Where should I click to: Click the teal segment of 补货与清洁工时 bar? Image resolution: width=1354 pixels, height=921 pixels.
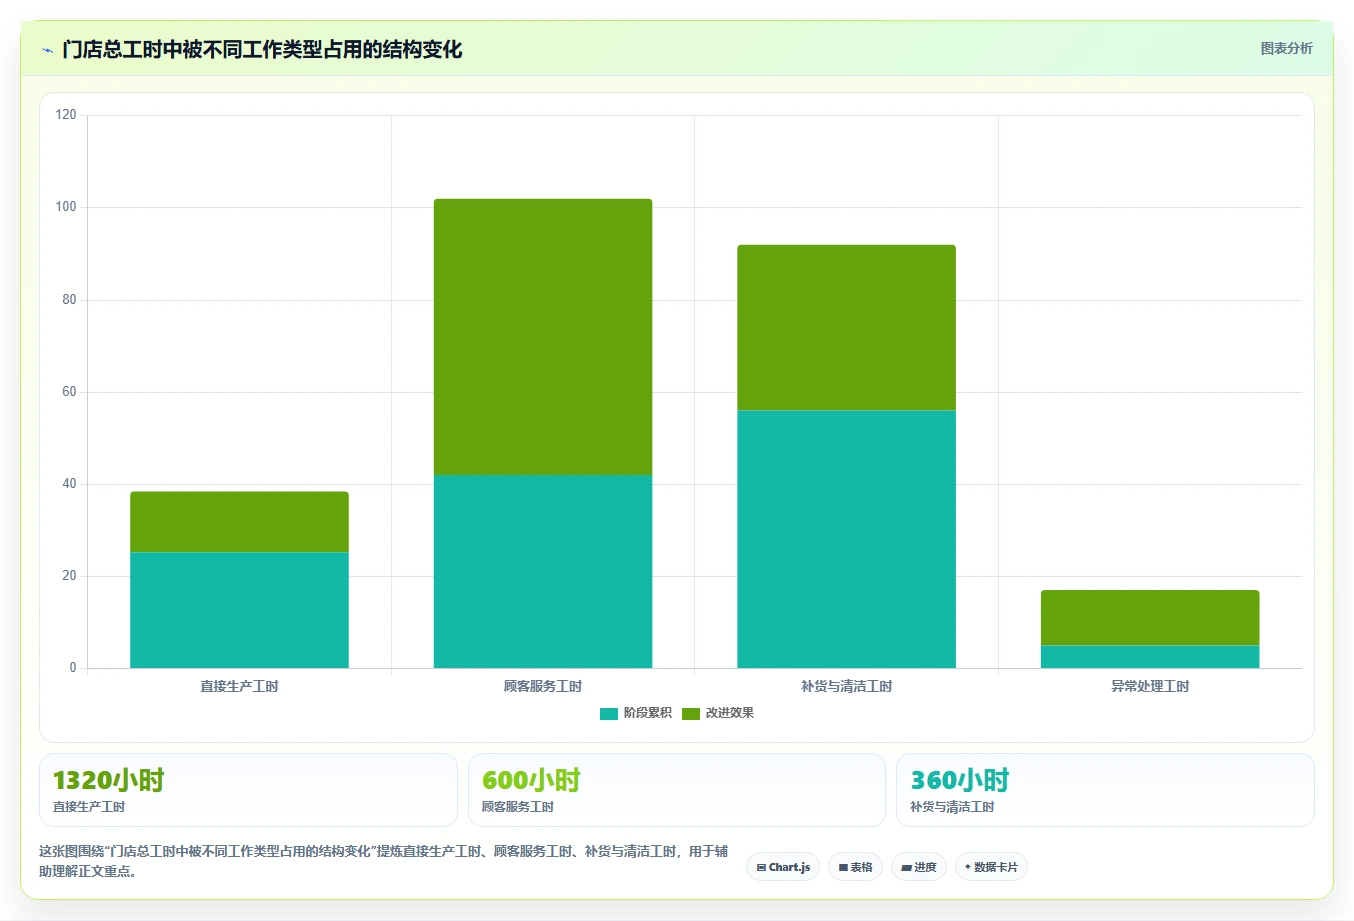click(x=846, y=539)
